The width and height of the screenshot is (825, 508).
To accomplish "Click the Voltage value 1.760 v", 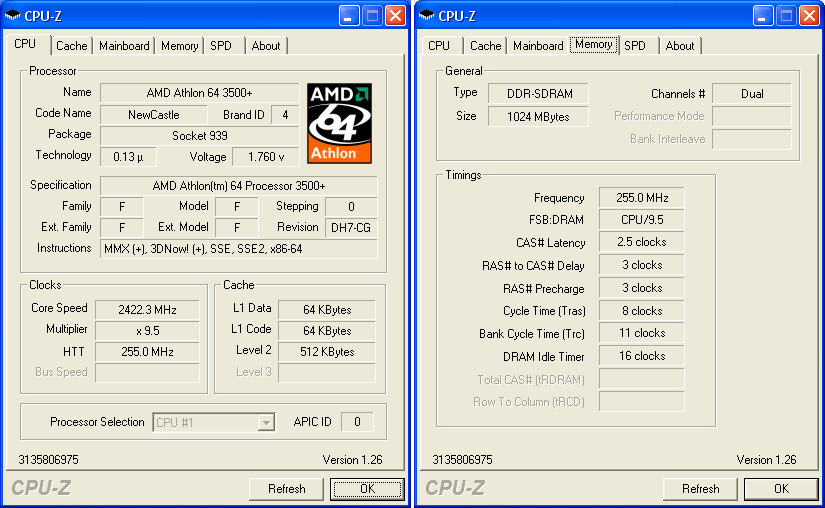I will pos(266,157).
